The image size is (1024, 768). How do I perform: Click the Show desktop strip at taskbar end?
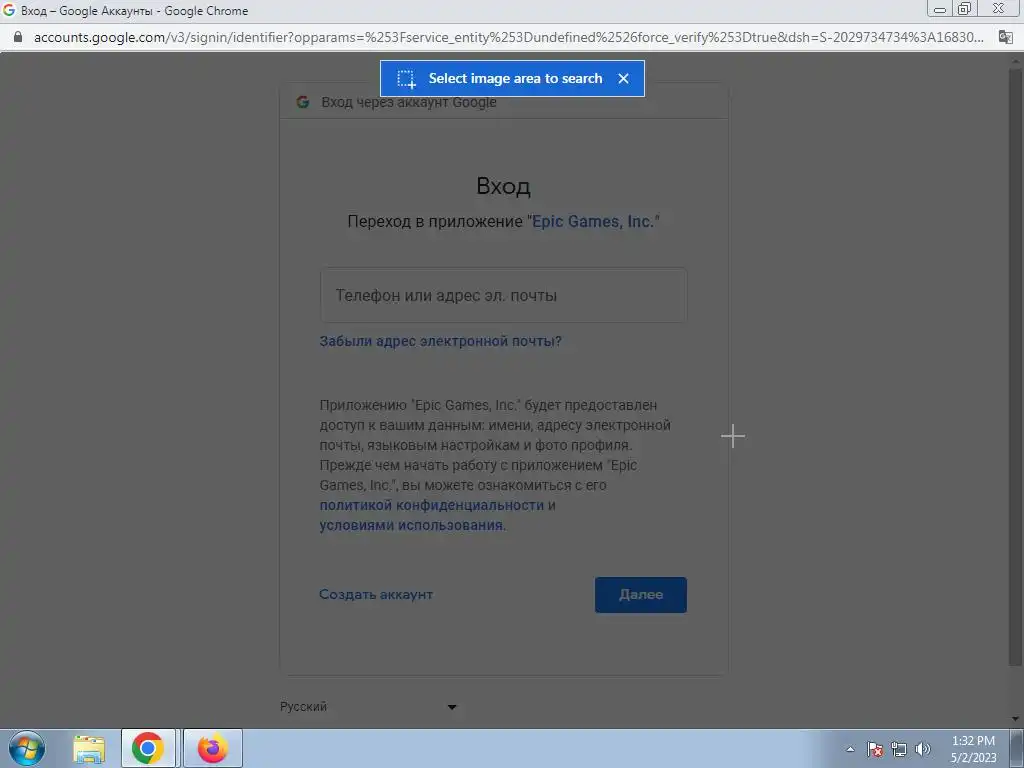[1017, 748]
